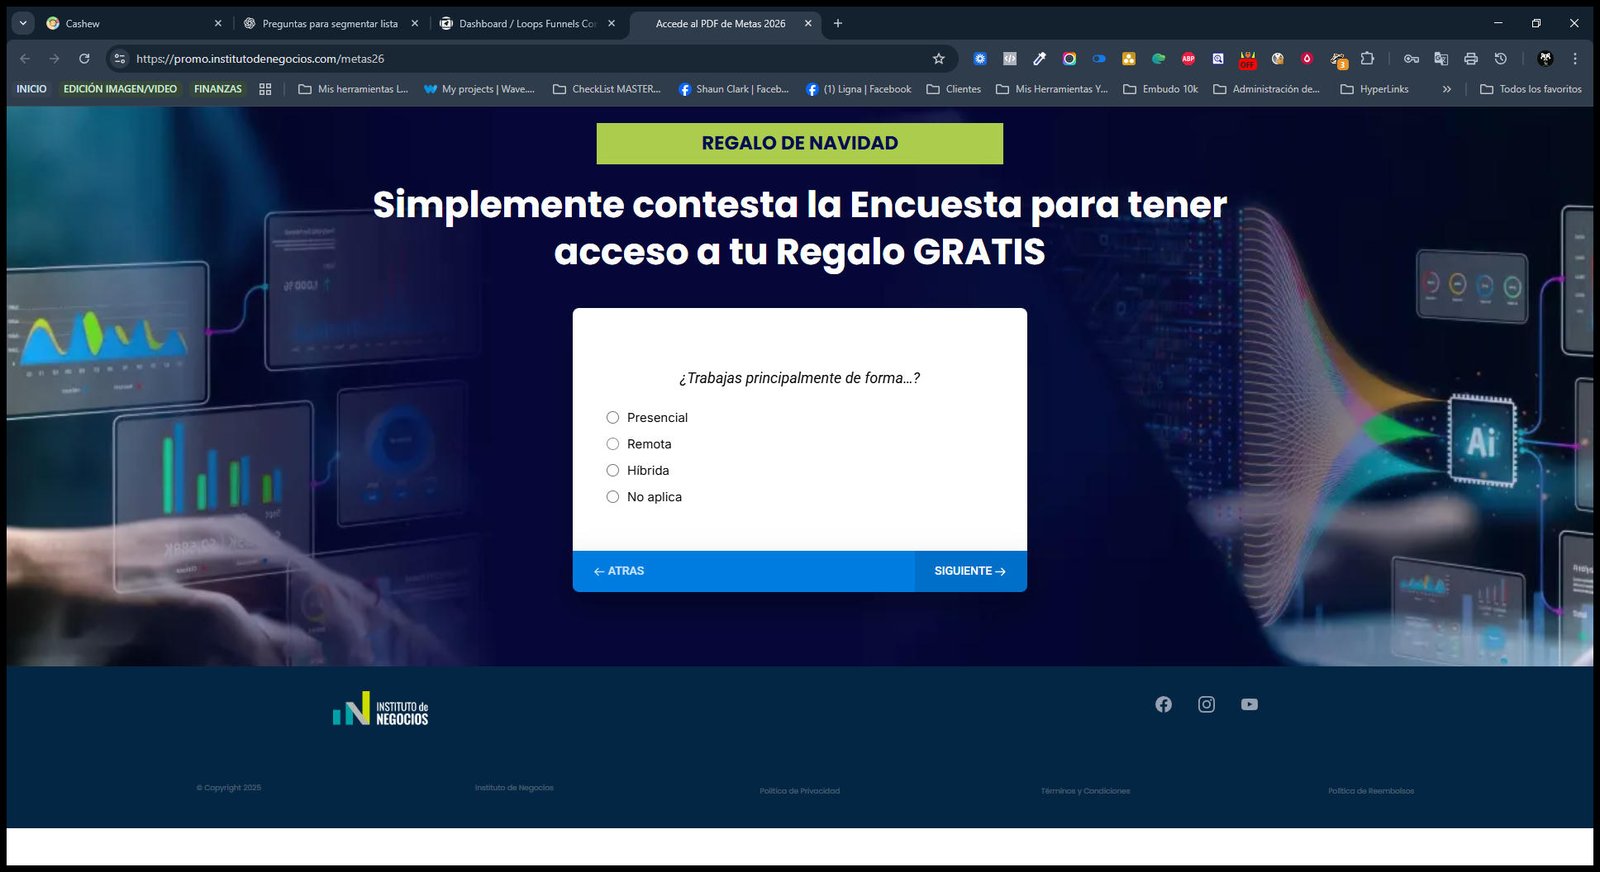Open the history clock icon

point(1500,59)
